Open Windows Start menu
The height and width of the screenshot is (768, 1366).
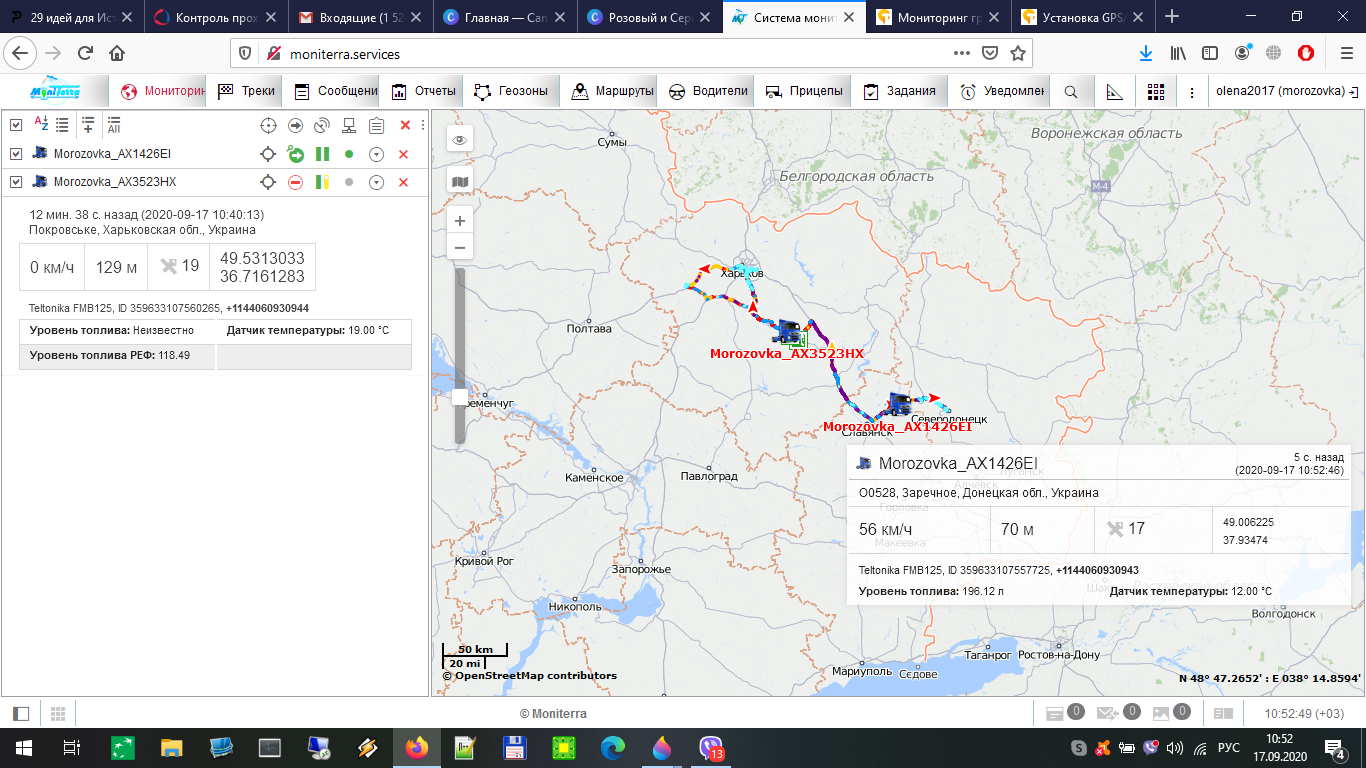tap(23, 746)
